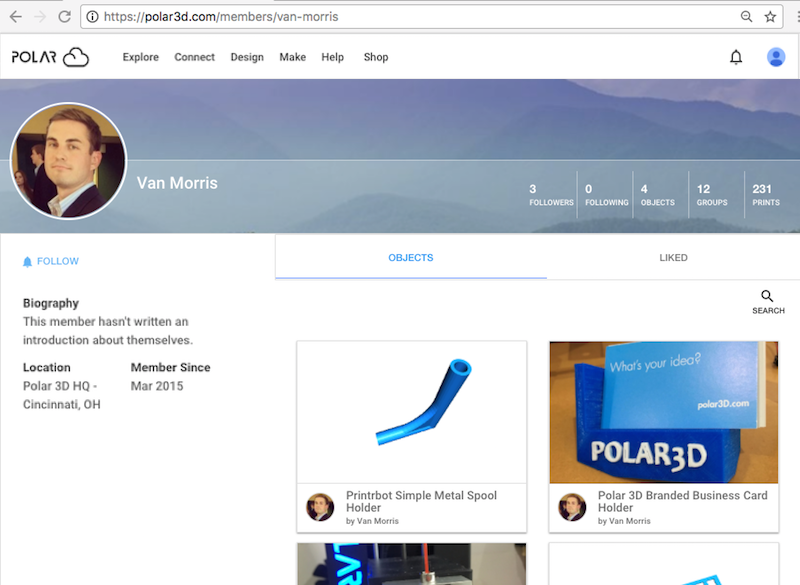This screenshot has width=800, height=585.
Task: Click the Polar3D business card holder photo
Action: pos(664,412)
